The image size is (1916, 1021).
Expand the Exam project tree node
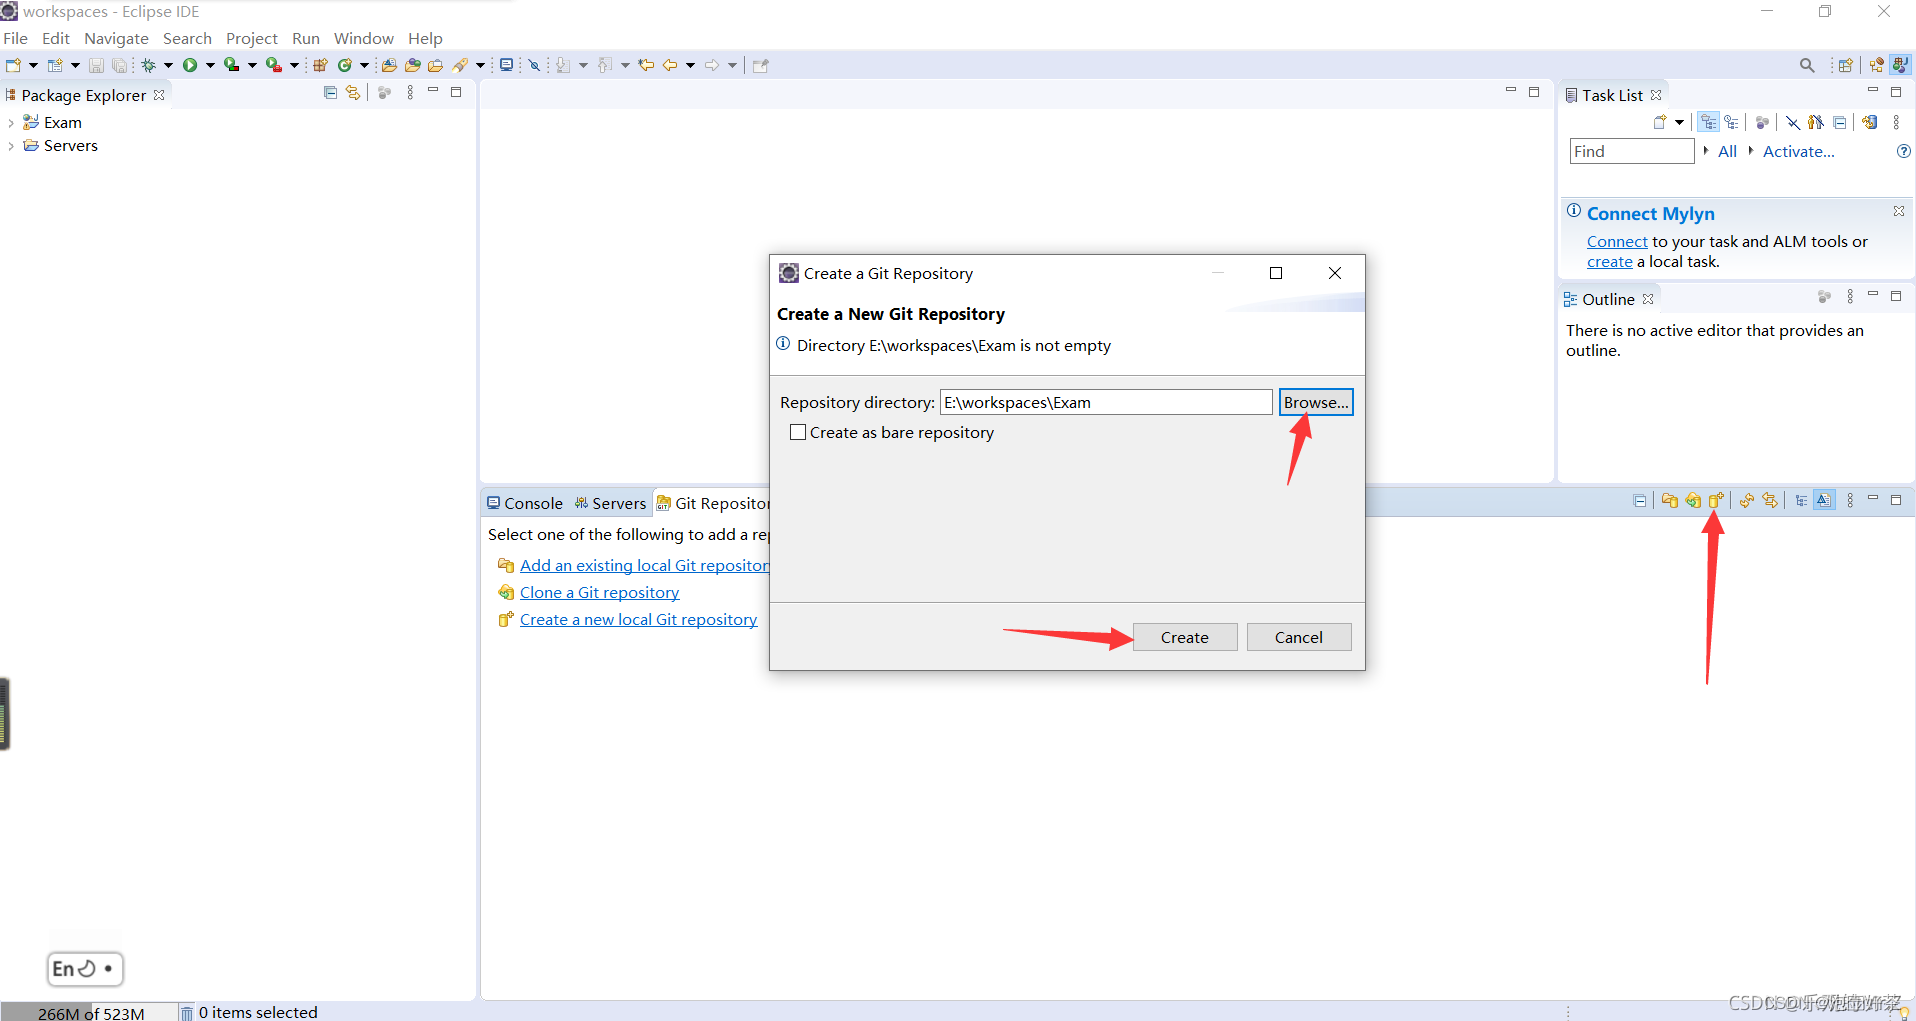pyautogui.click(x=11, y=123)
